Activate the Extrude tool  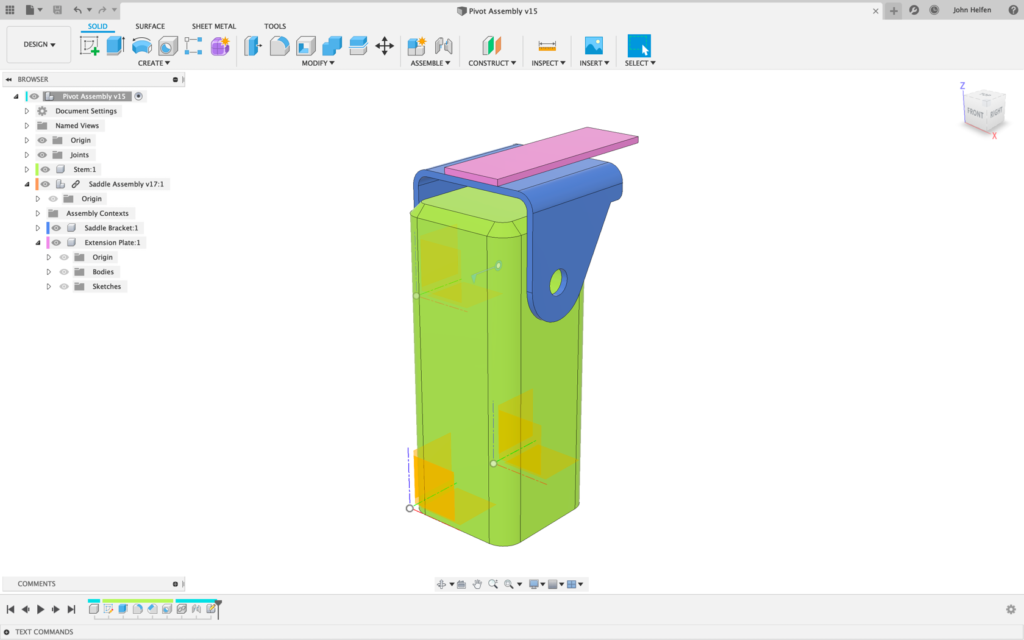point(113,45)
